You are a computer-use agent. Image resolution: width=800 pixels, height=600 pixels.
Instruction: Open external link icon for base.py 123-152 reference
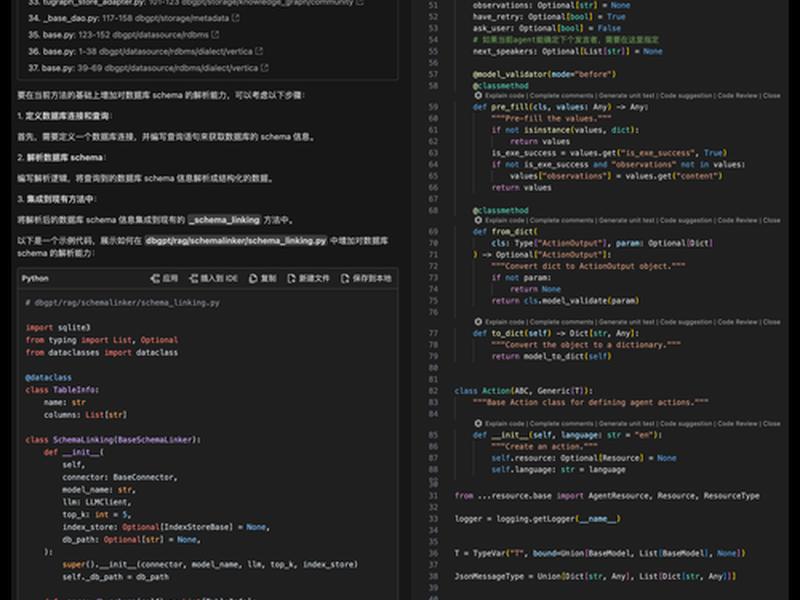point(215,35)
